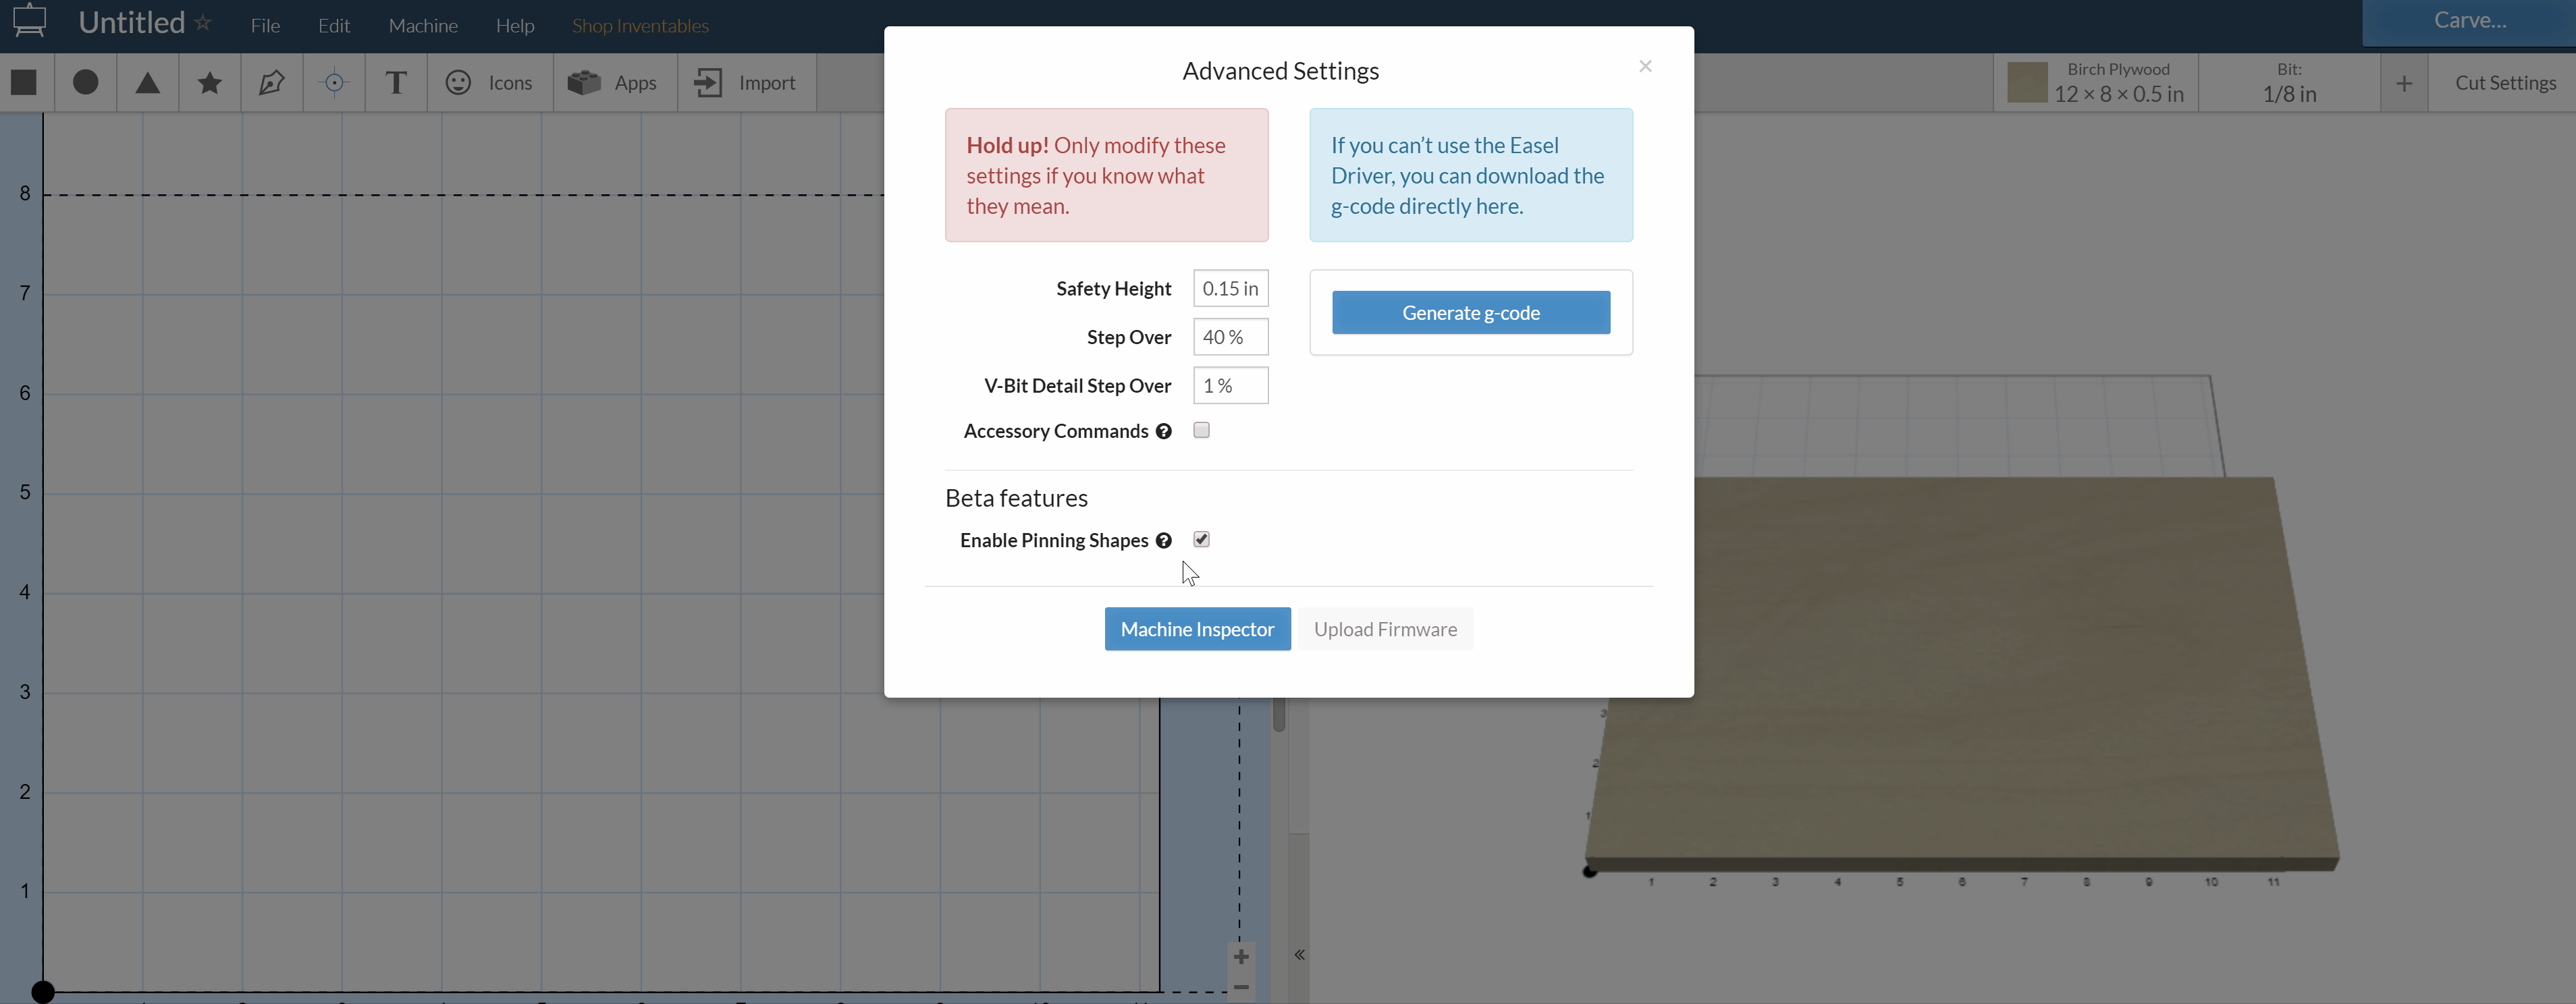
Task: Open the Machine Inspector
Action: pos(1197,629)
